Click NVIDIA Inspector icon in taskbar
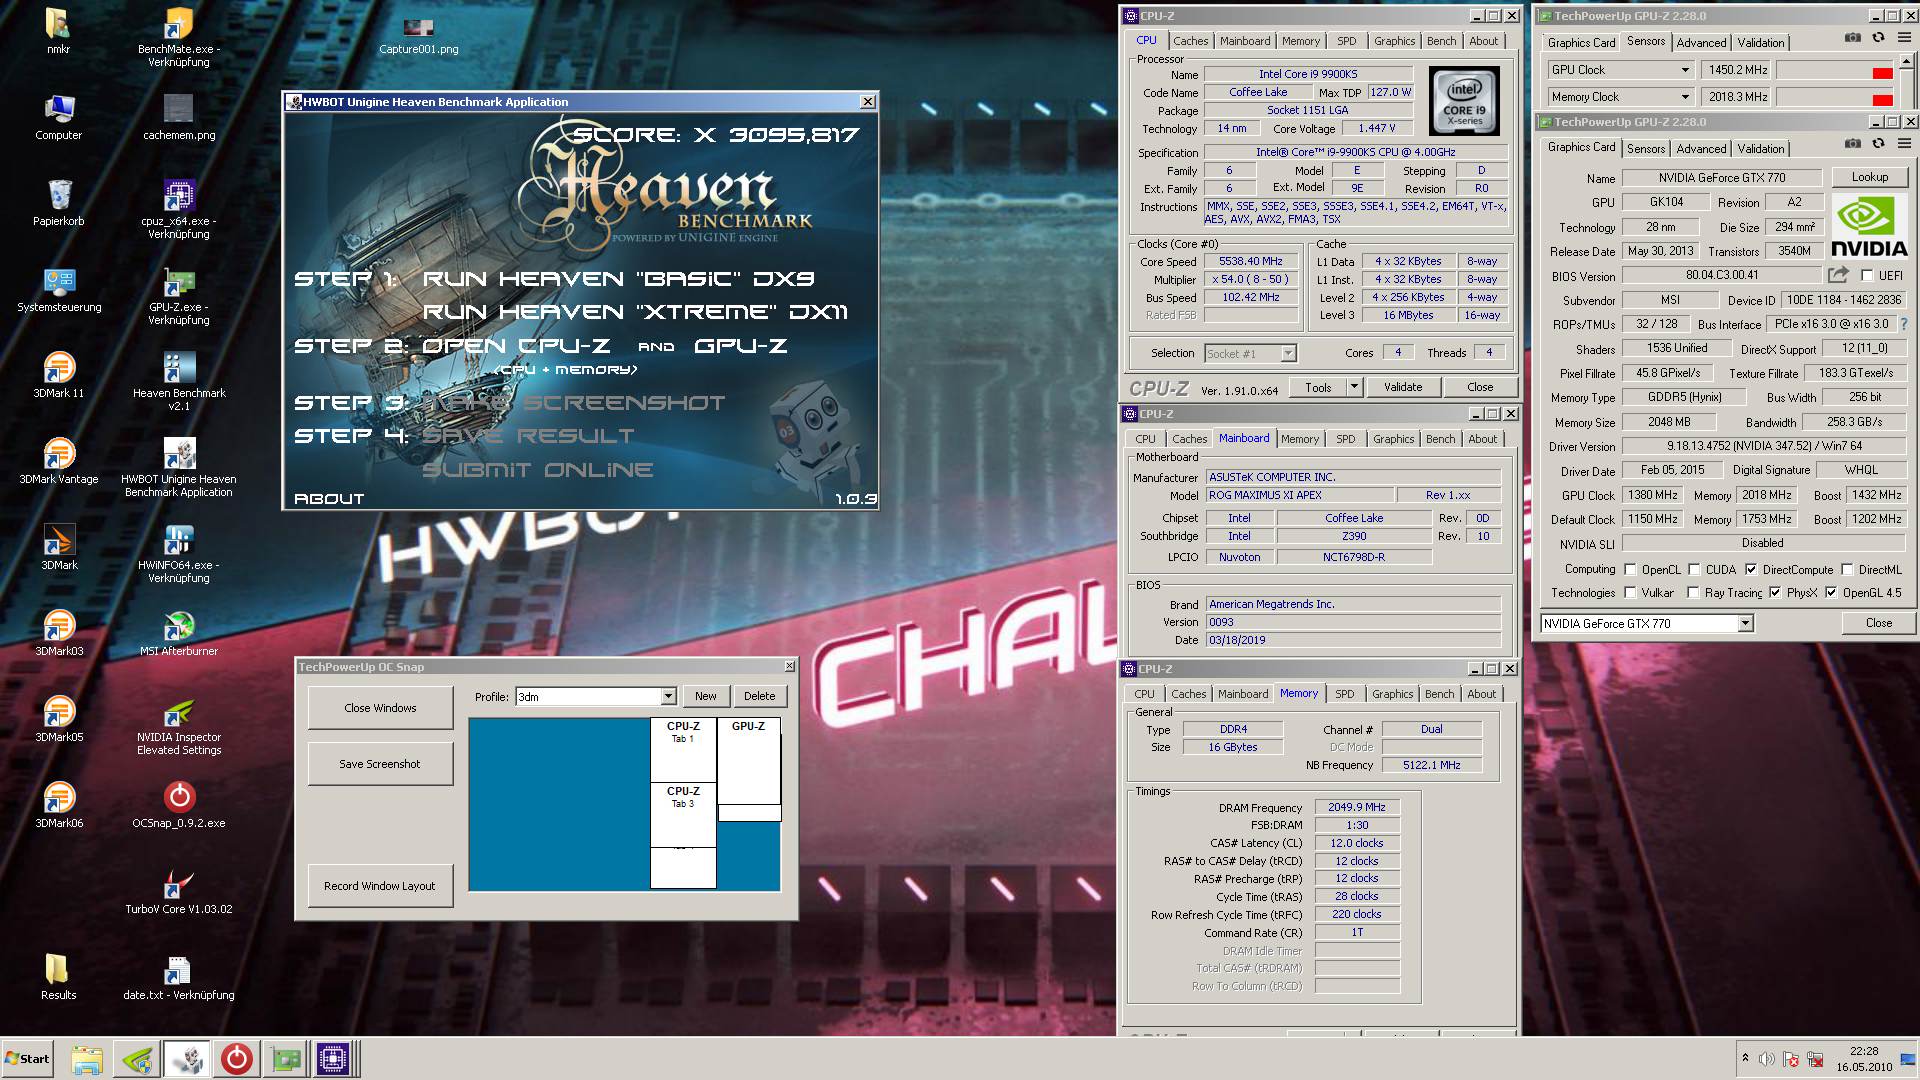 point(137,1059)
